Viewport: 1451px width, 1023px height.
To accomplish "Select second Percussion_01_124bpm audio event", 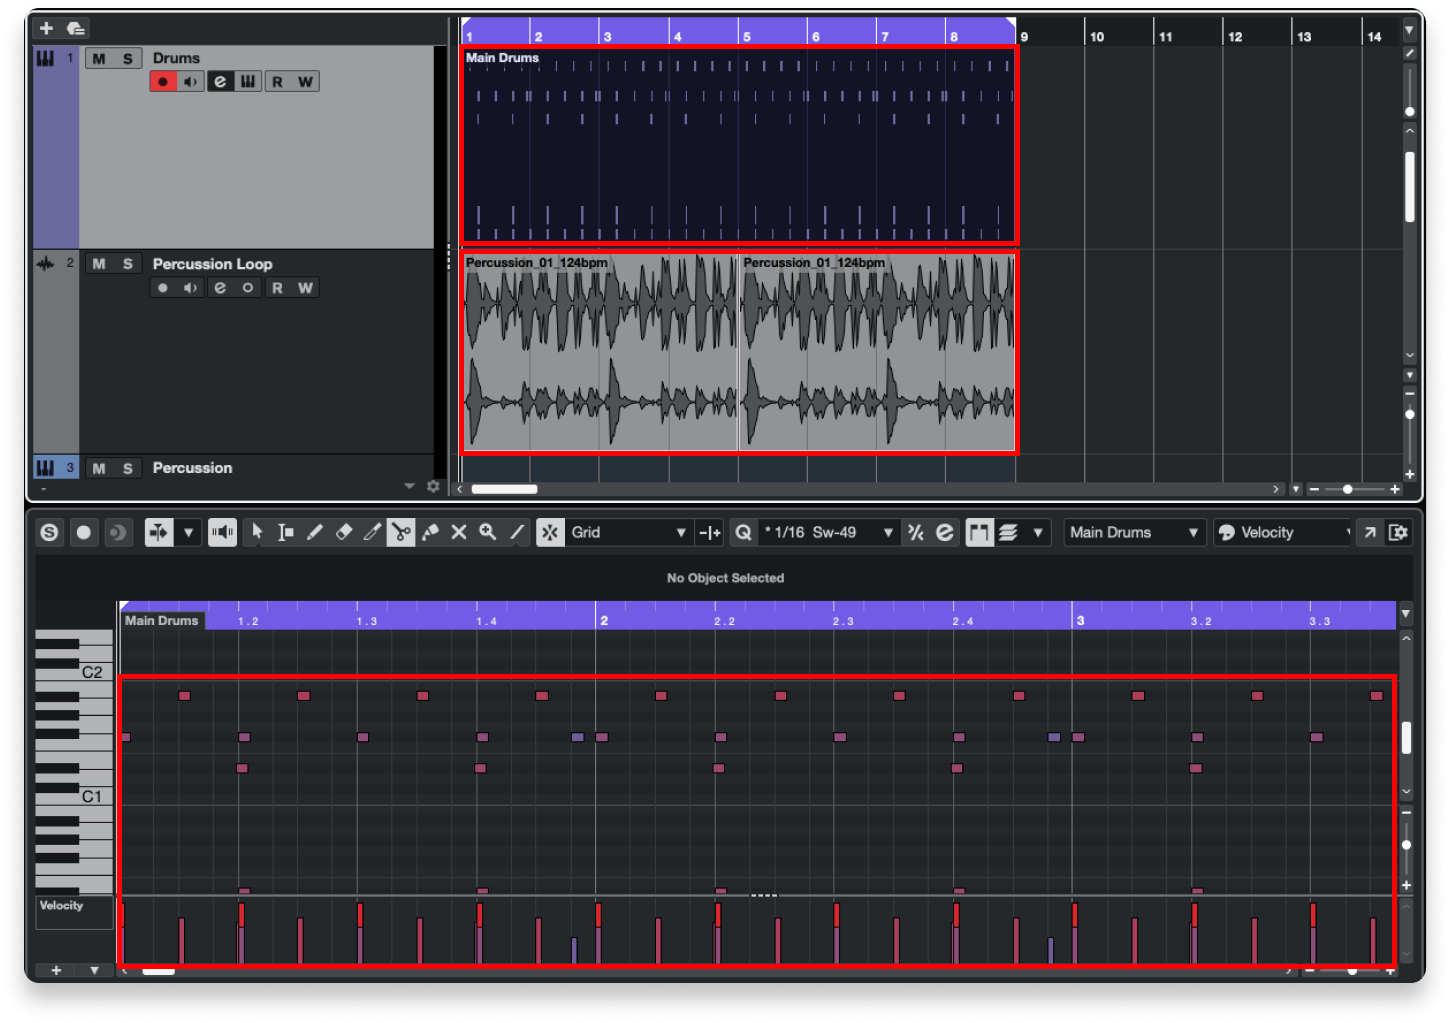I will click(x=877, y=352).
